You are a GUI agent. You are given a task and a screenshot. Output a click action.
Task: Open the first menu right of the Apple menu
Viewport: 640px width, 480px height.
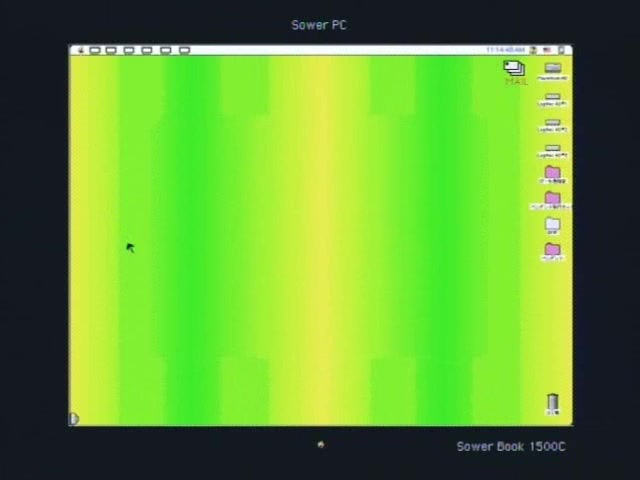[95, 50]
